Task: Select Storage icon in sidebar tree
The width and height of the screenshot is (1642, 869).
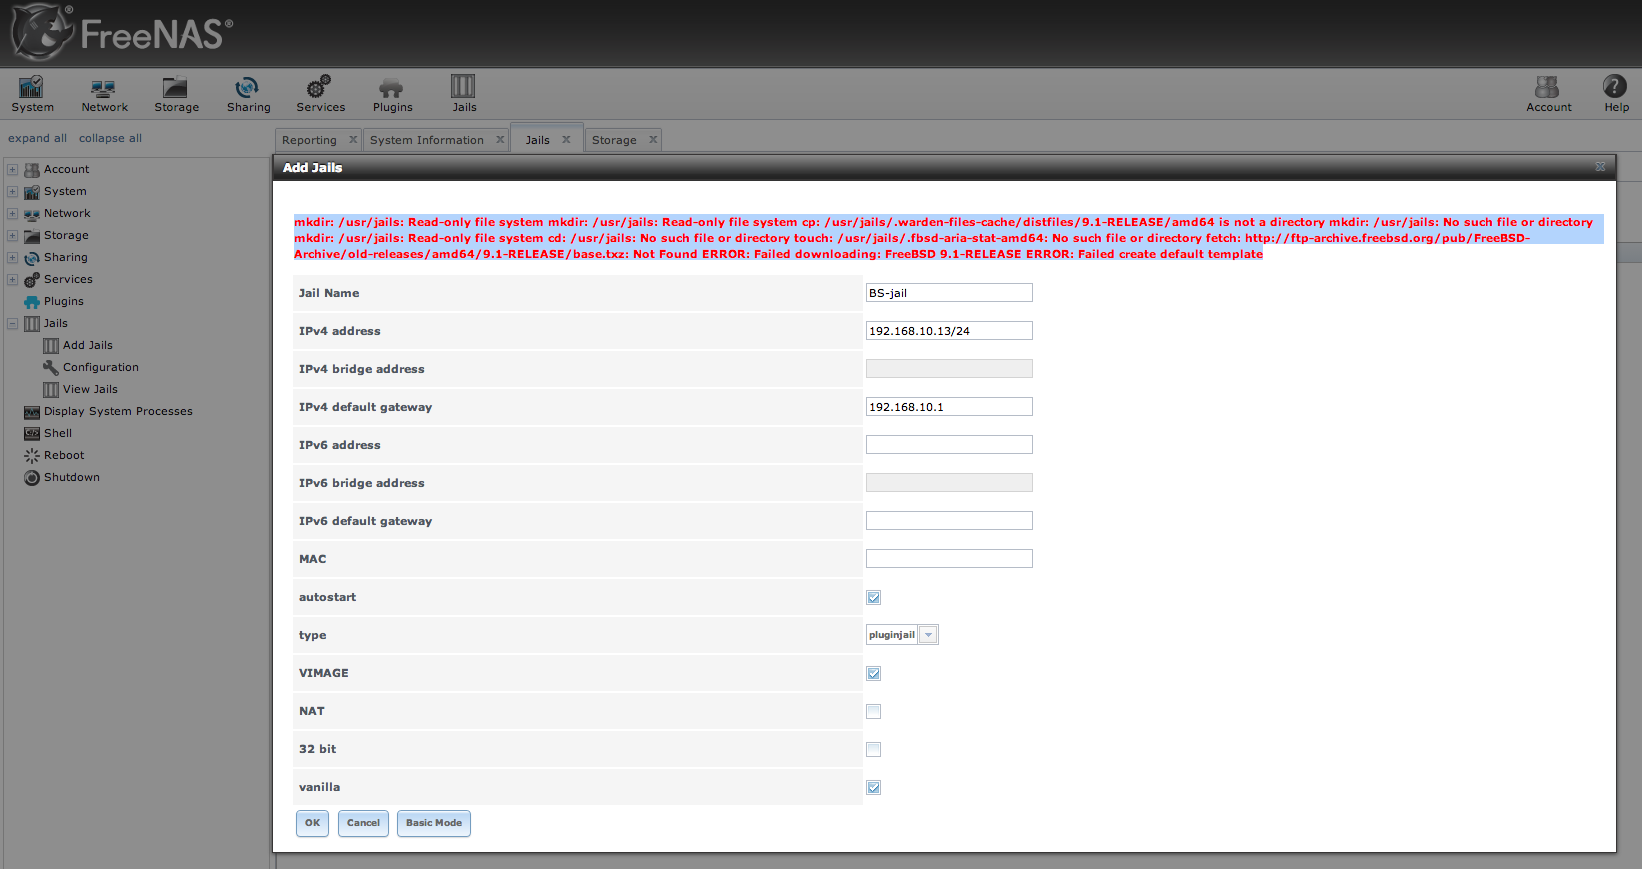Action: (x=32, y=236)
